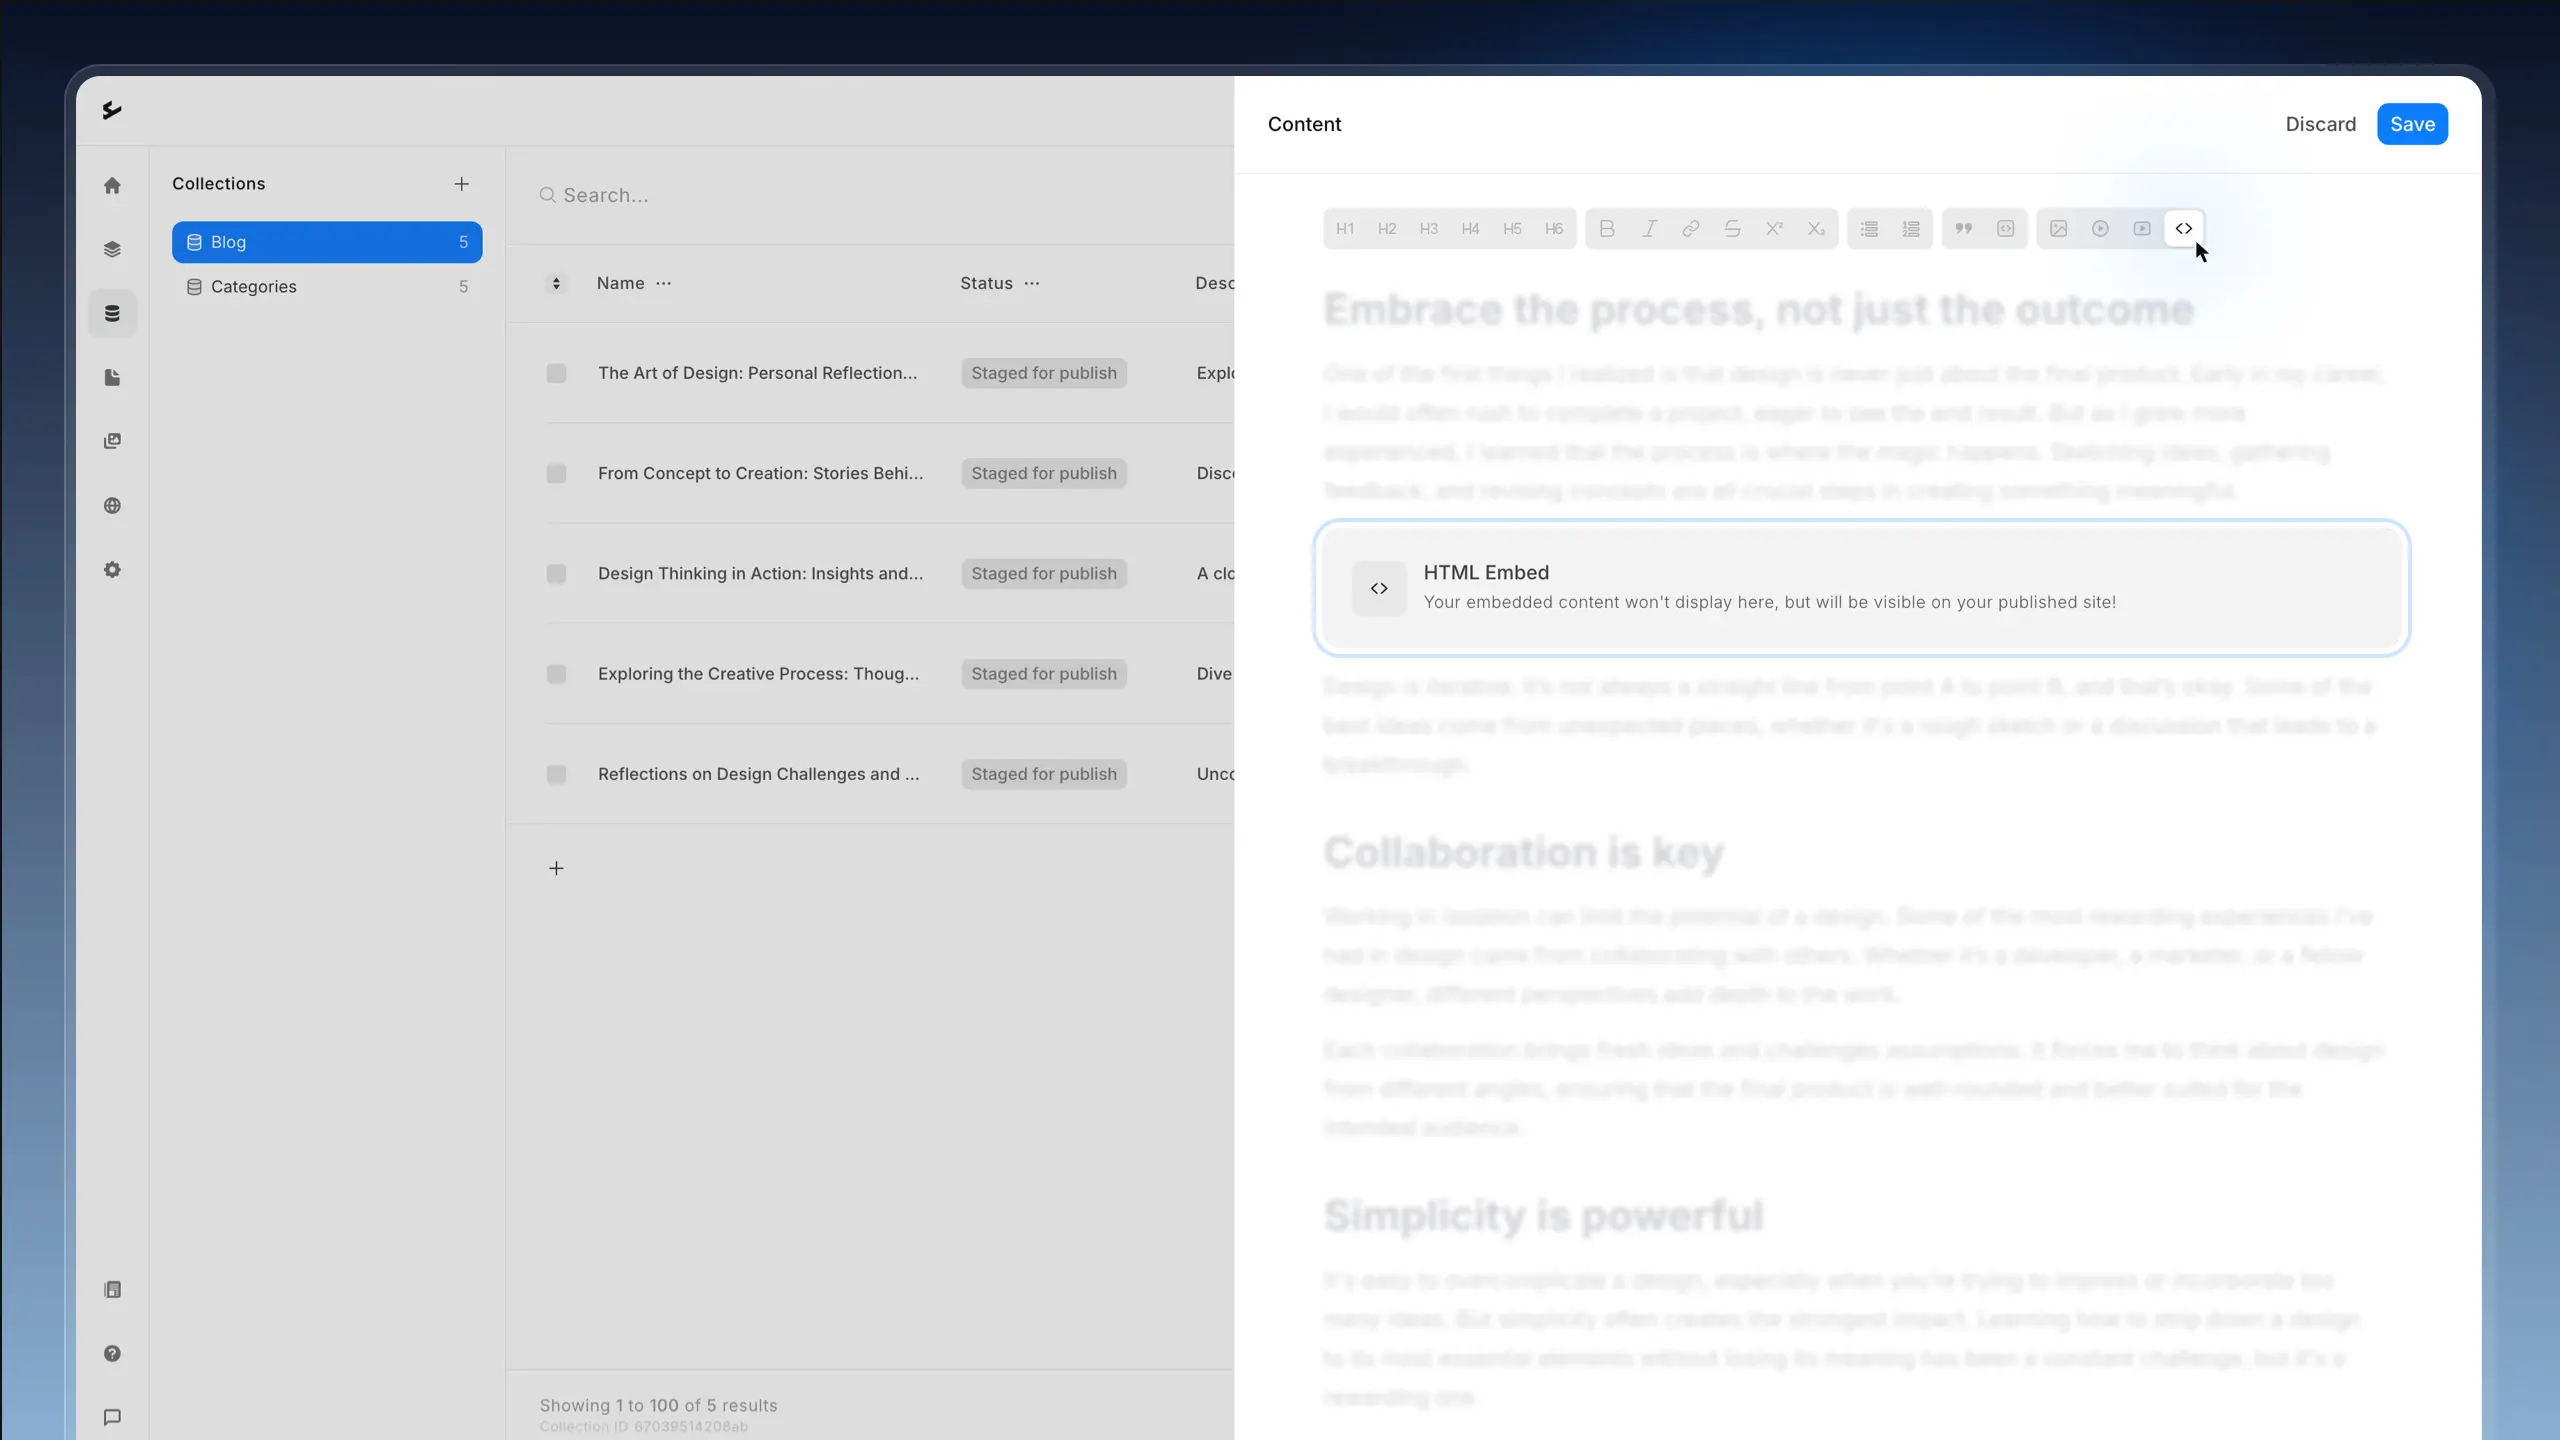The image size is (2560, 1440).
Task: Open the globe/localization section in the sidebar
Action: tap(113, 507)
